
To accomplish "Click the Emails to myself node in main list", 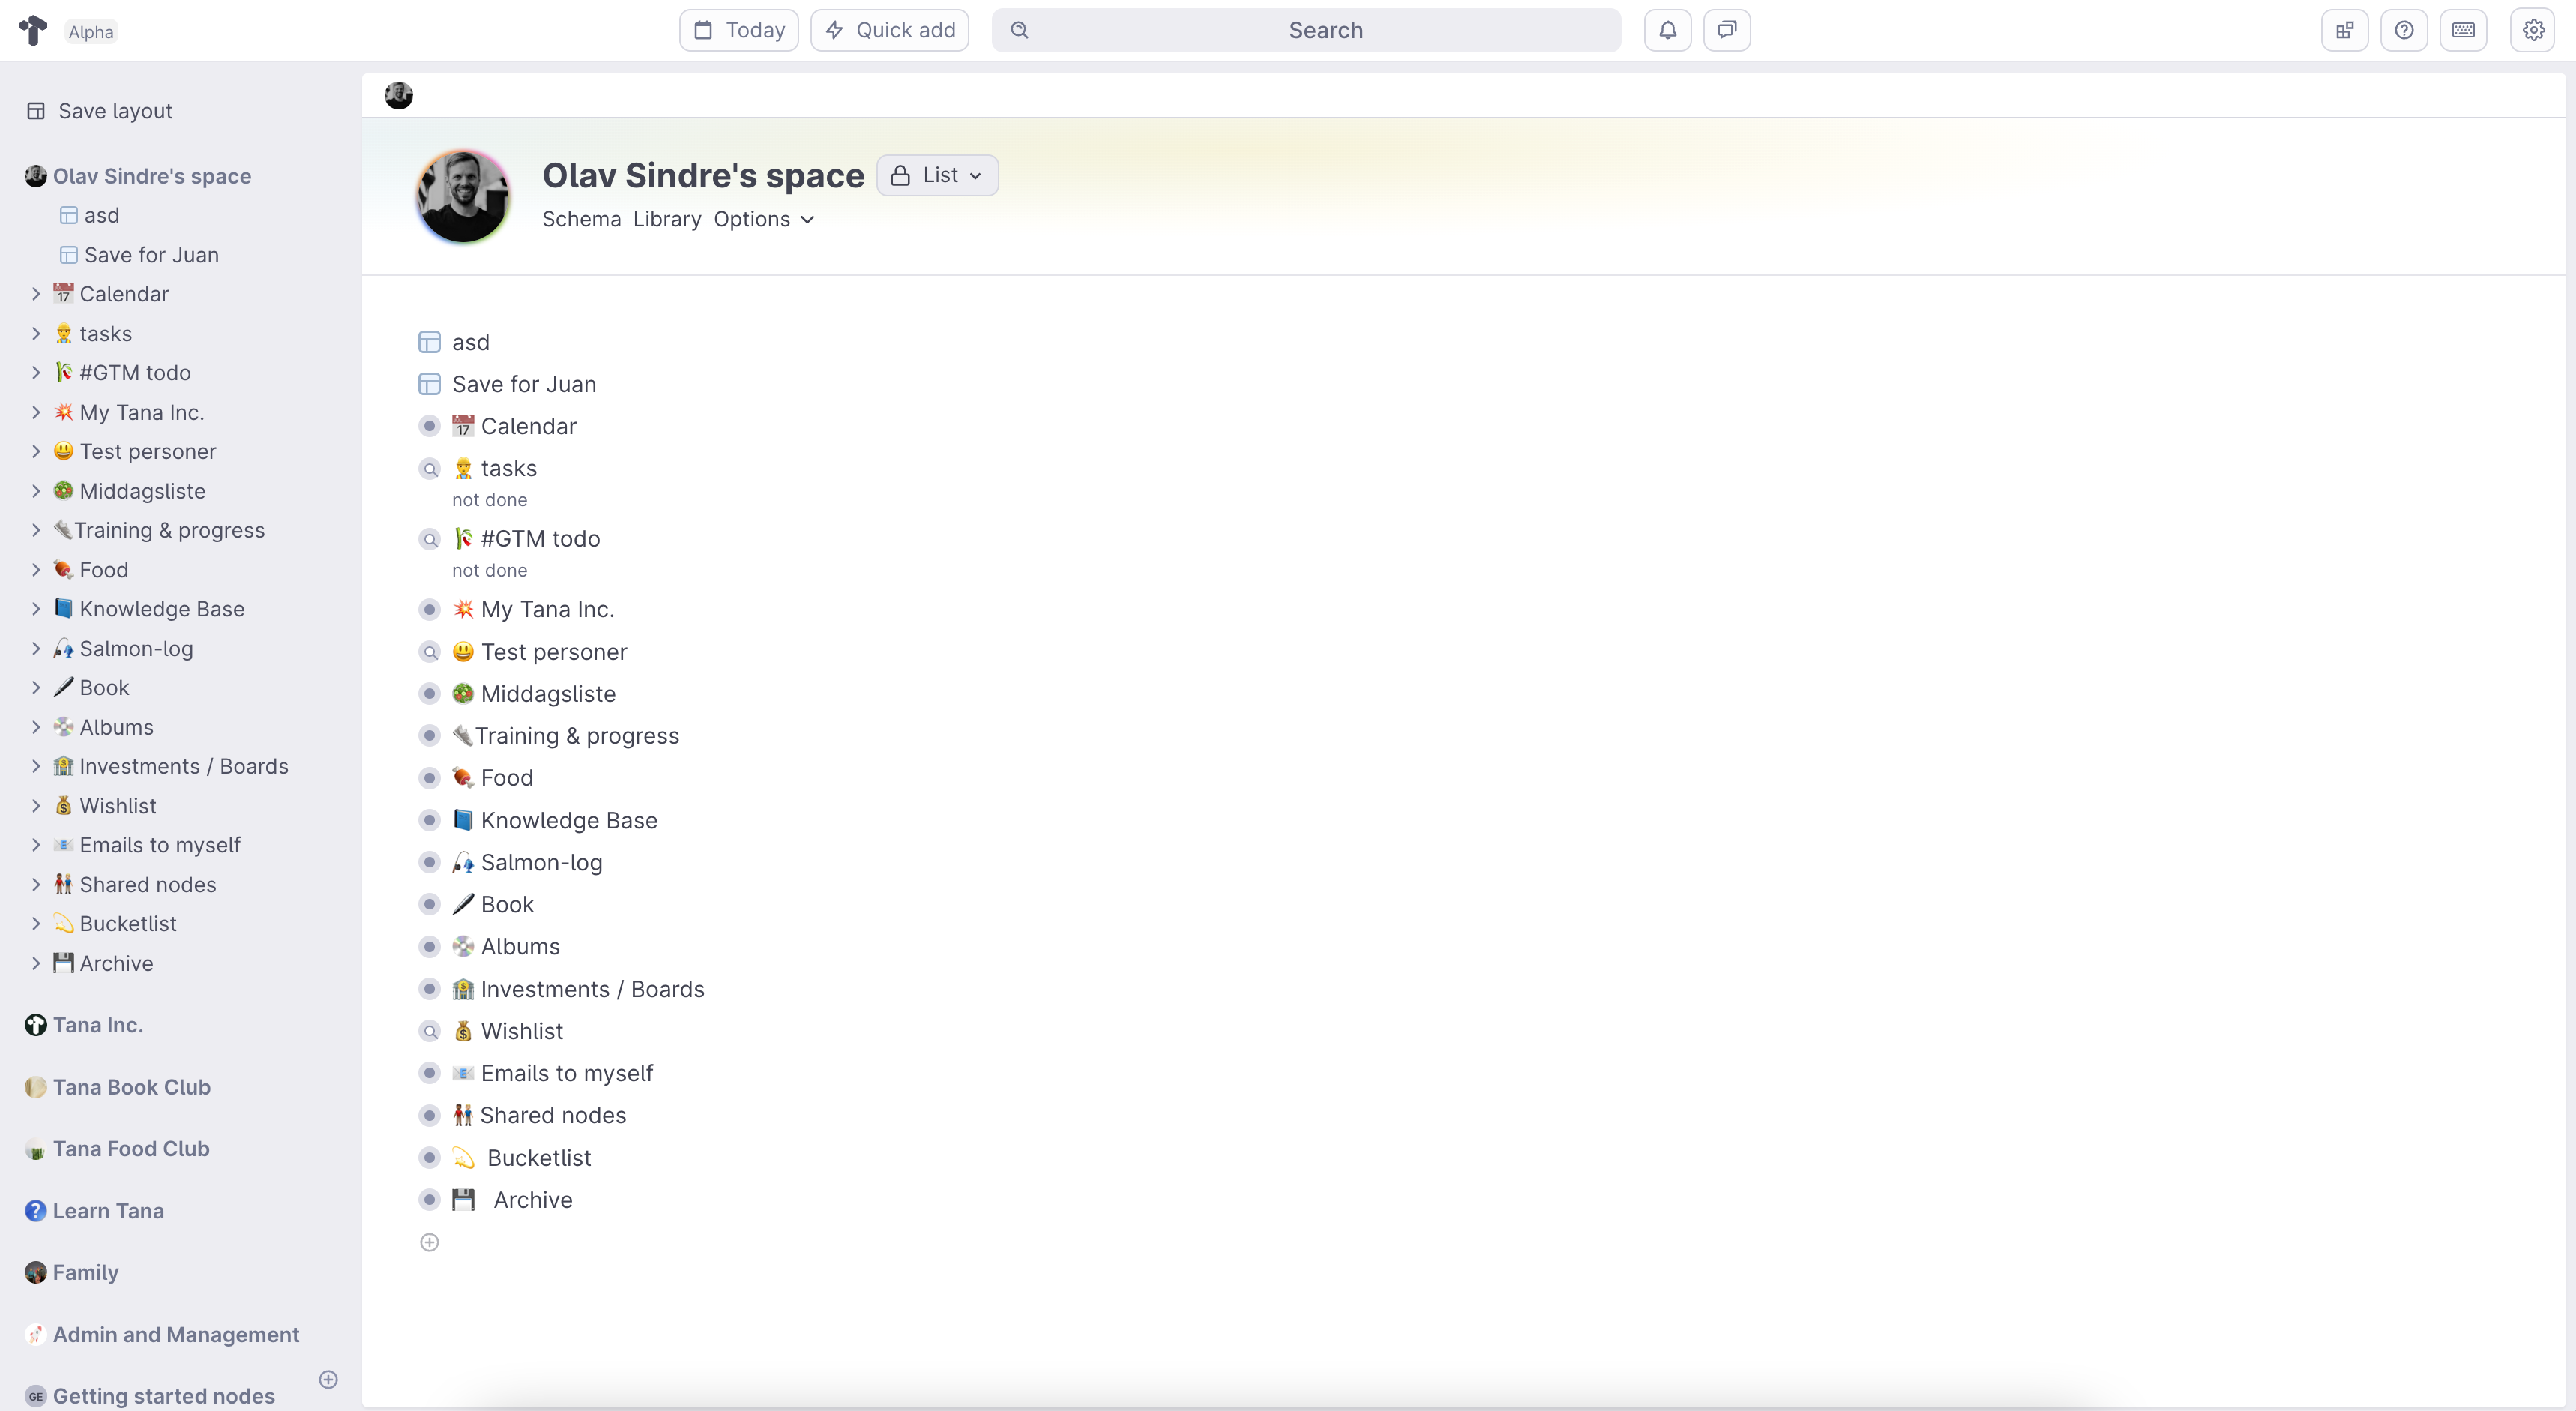I will [566, 1073].
